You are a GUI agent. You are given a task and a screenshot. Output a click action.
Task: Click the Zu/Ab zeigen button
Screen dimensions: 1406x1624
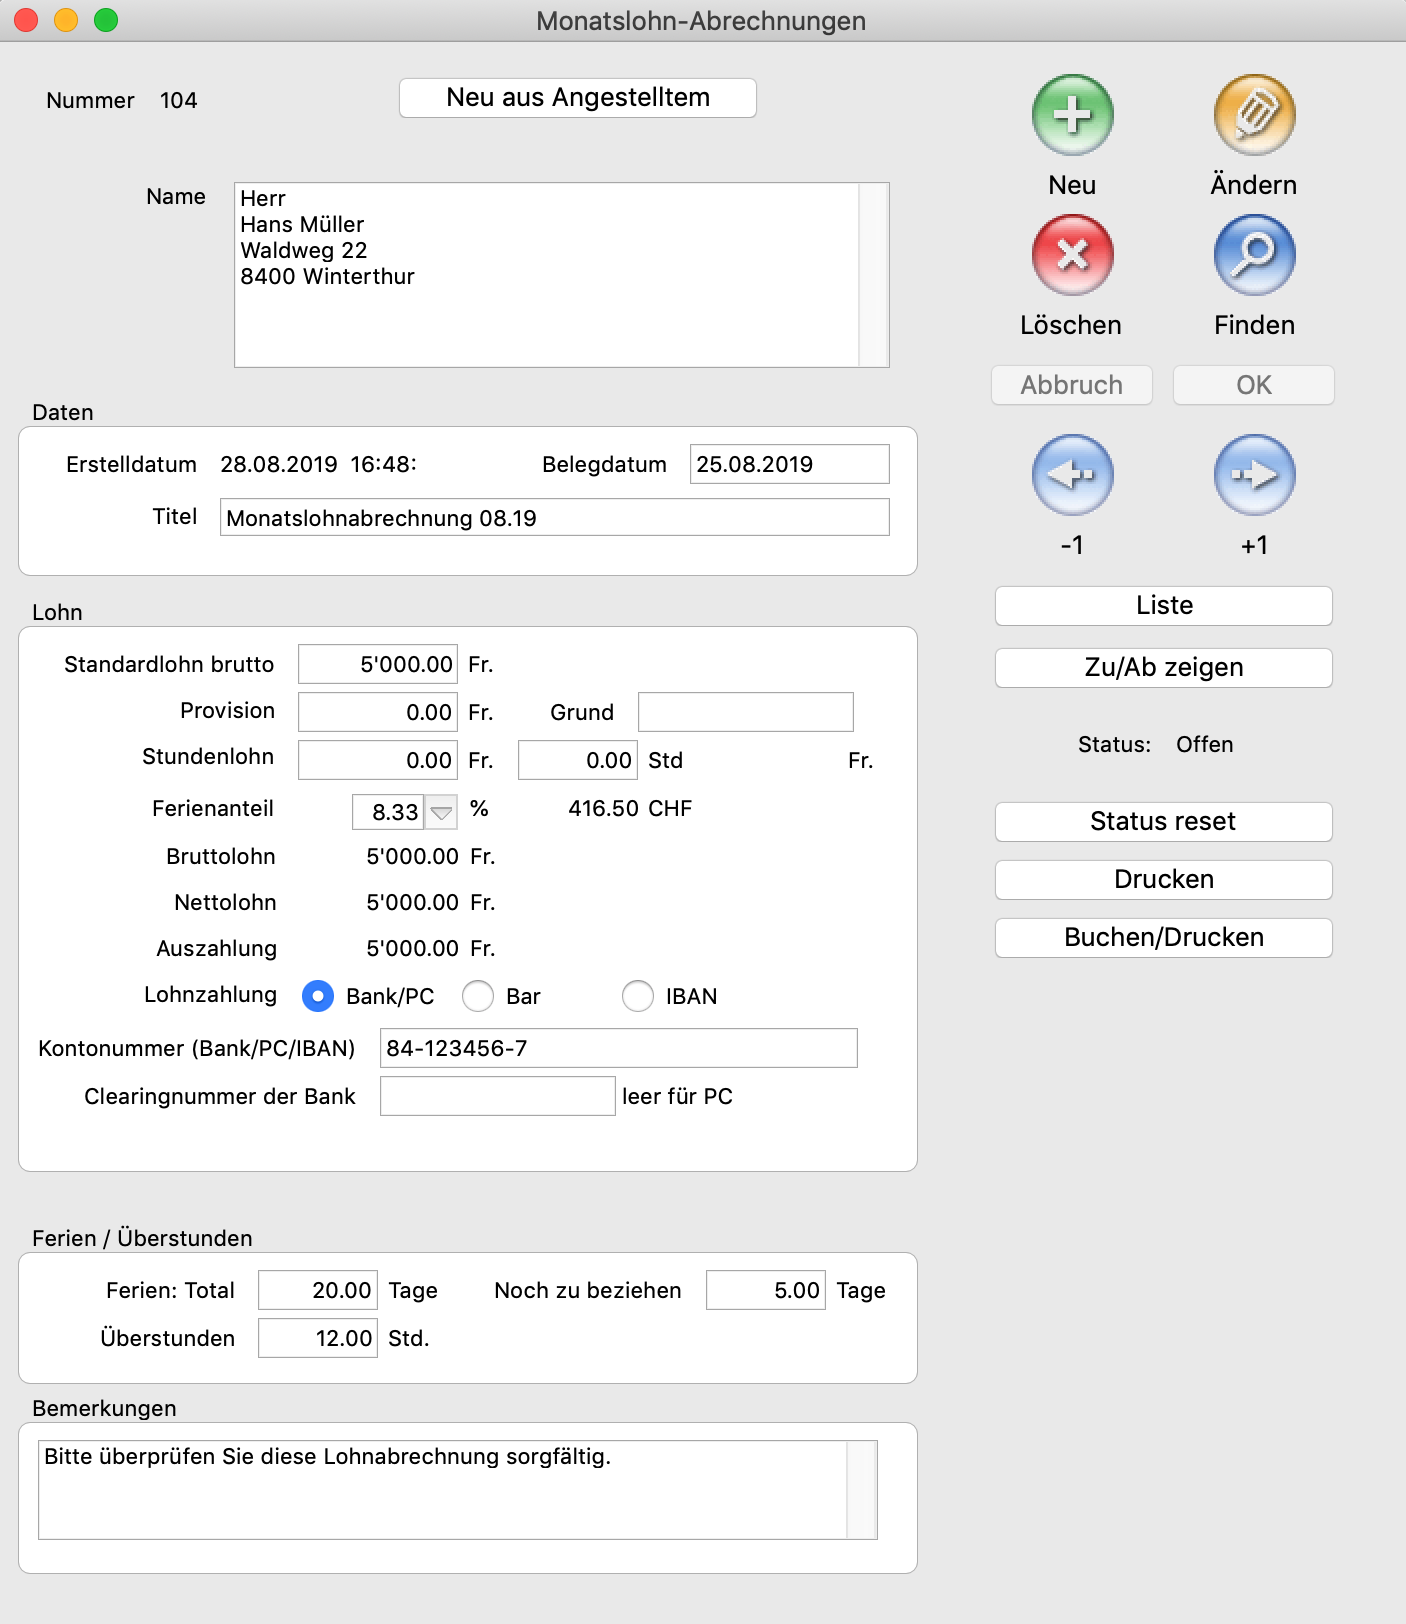pyautogui.click(x=1163, y=668)
